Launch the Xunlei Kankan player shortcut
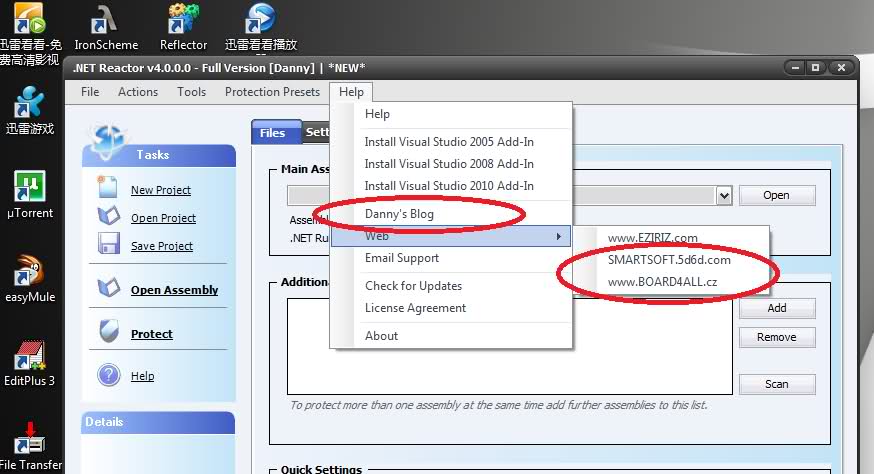The height and width of the screenshot is (474, 874). (260, 28)
